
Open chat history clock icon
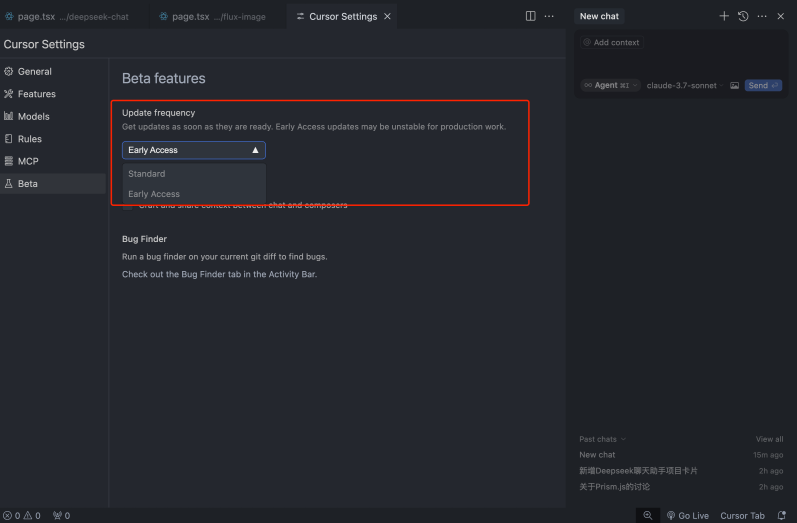coord(743,16)
